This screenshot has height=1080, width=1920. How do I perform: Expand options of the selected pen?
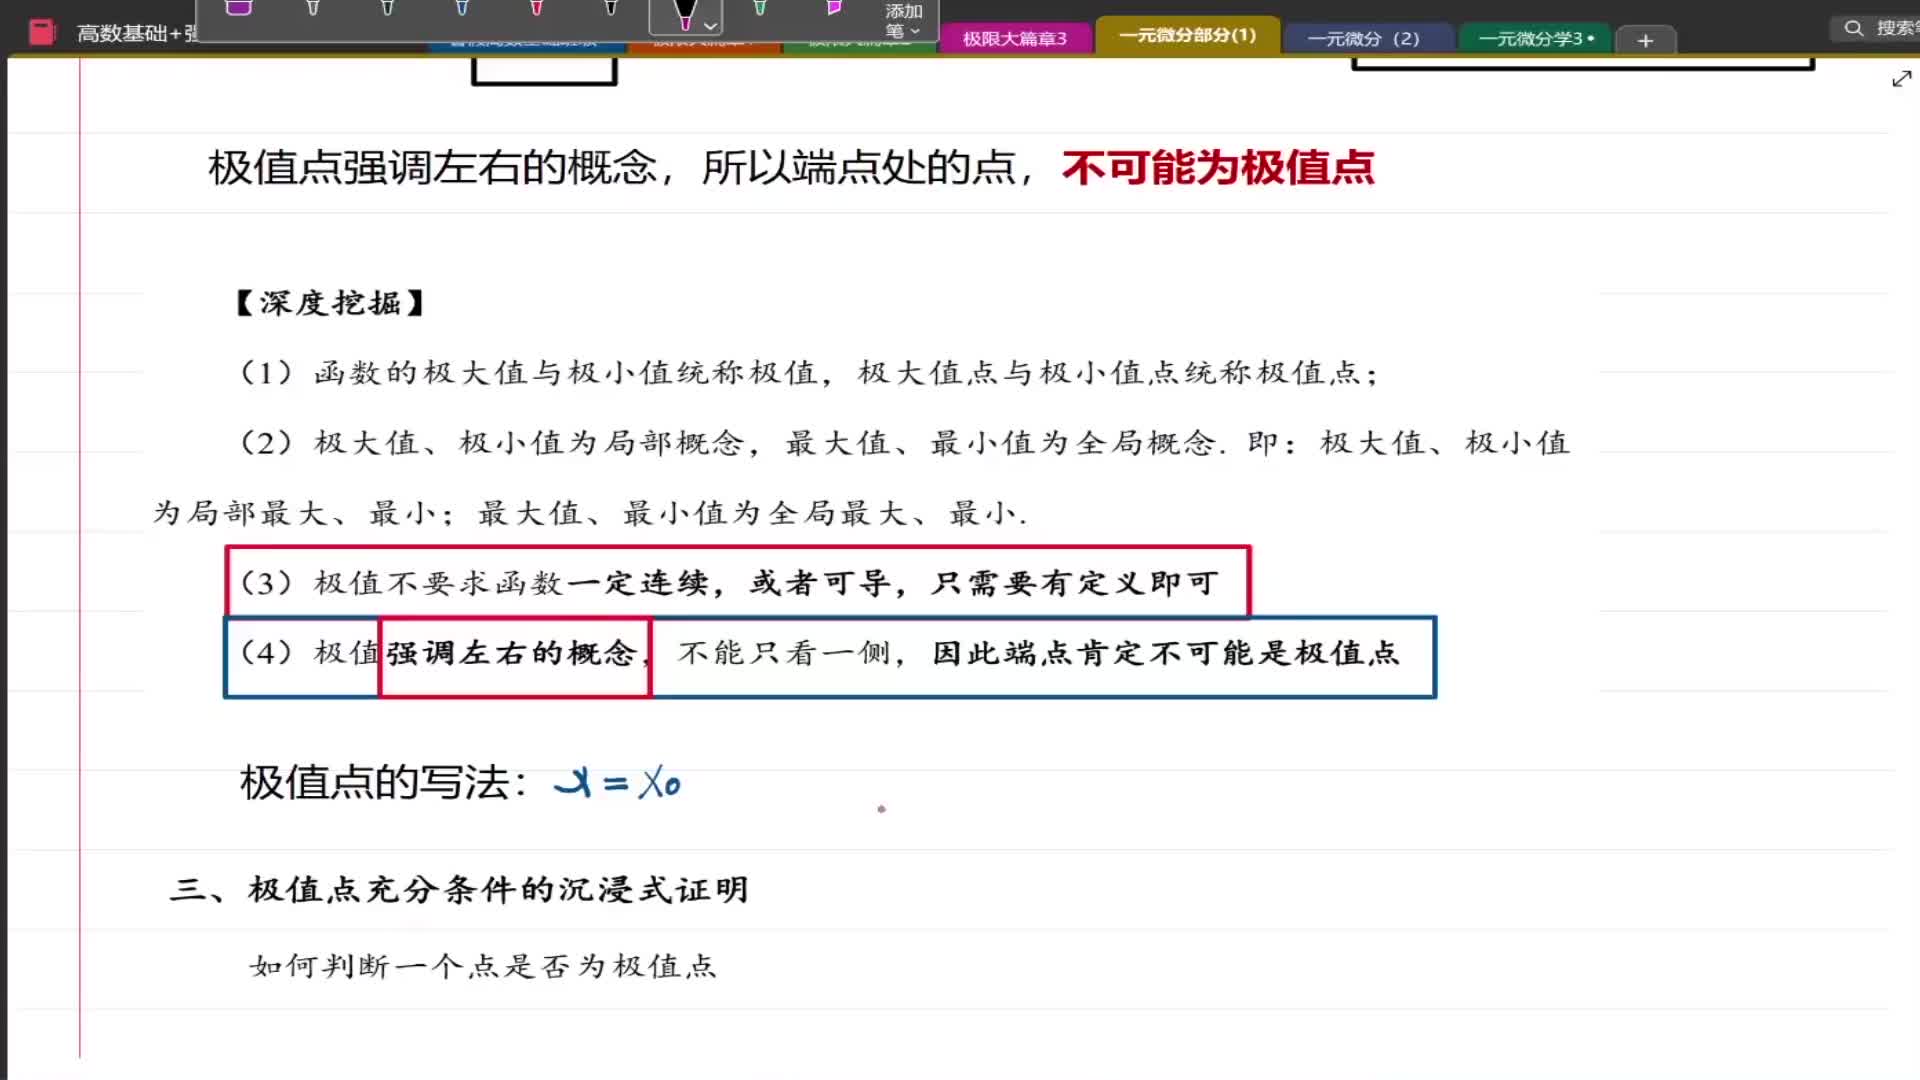pos(710,26)
